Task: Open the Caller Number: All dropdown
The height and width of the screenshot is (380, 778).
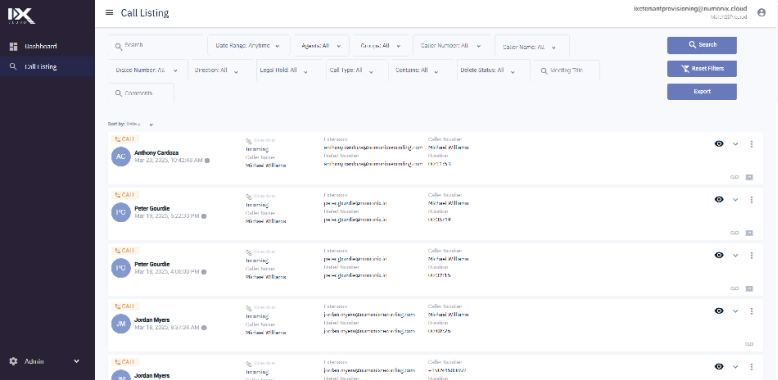Action: pyautogui.click(x=453, y=46)
